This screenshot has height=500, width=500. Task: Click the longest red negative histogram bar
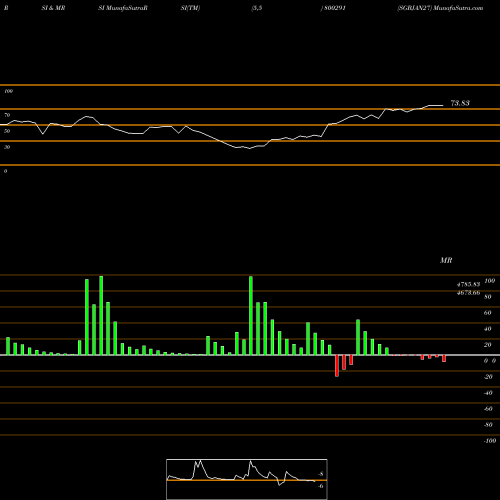(337, 366)
